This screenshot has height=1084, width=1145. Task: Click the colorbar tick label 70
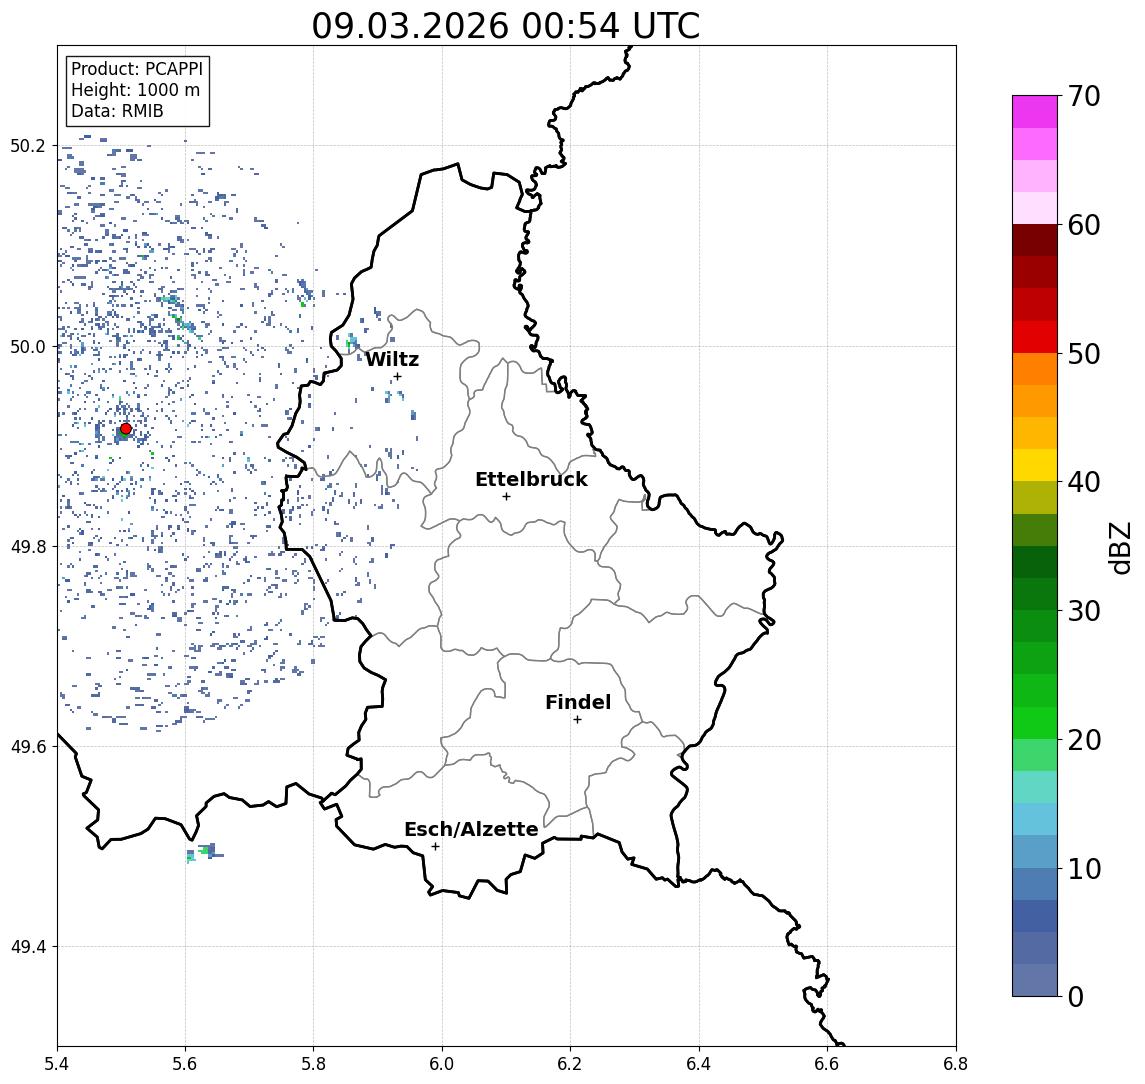(x=1084, y=96)
